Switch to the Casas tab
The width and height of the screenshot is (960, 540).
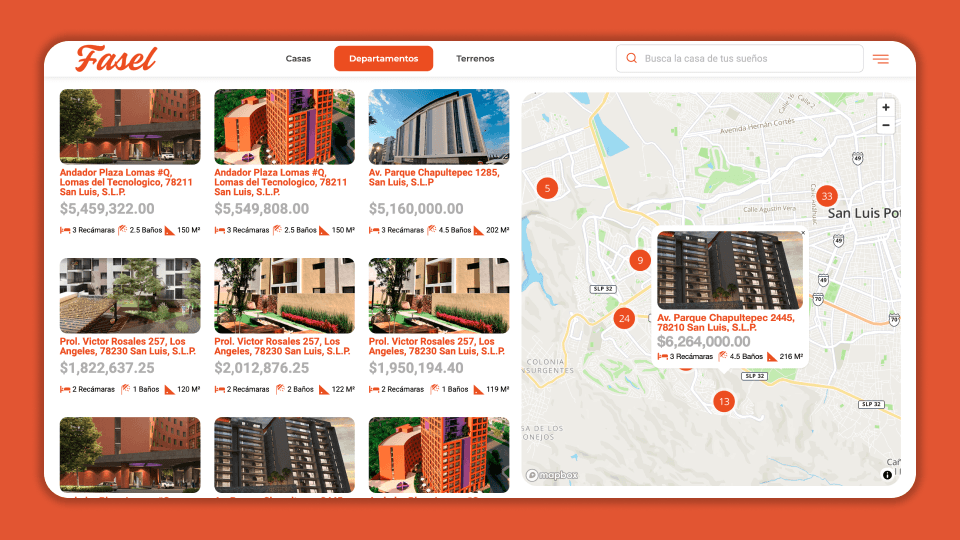298,59
